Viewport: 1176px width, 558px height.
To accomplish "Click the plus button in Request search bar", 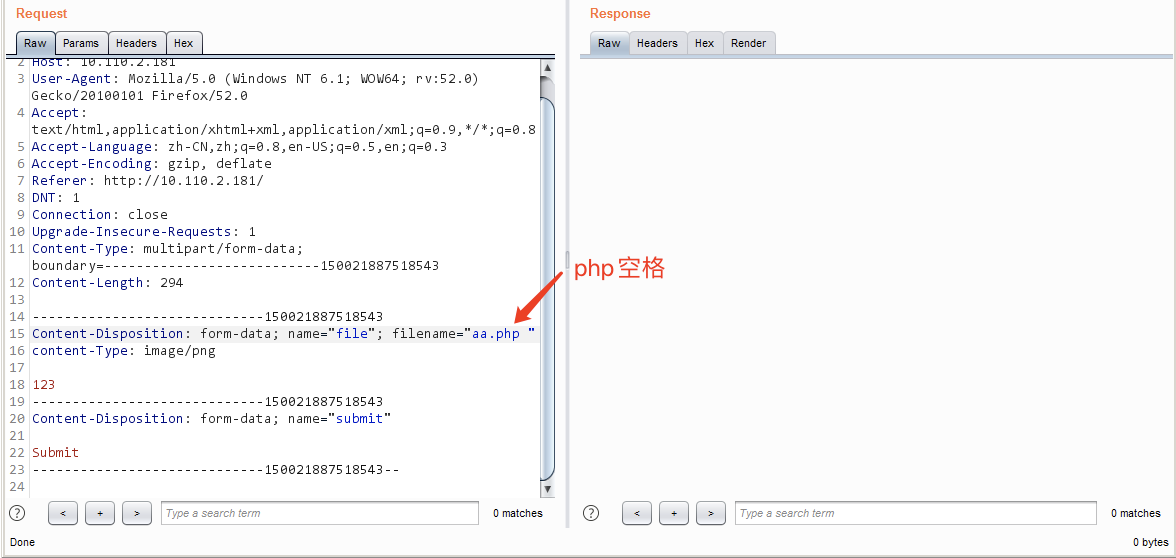I will coord(100,513).
